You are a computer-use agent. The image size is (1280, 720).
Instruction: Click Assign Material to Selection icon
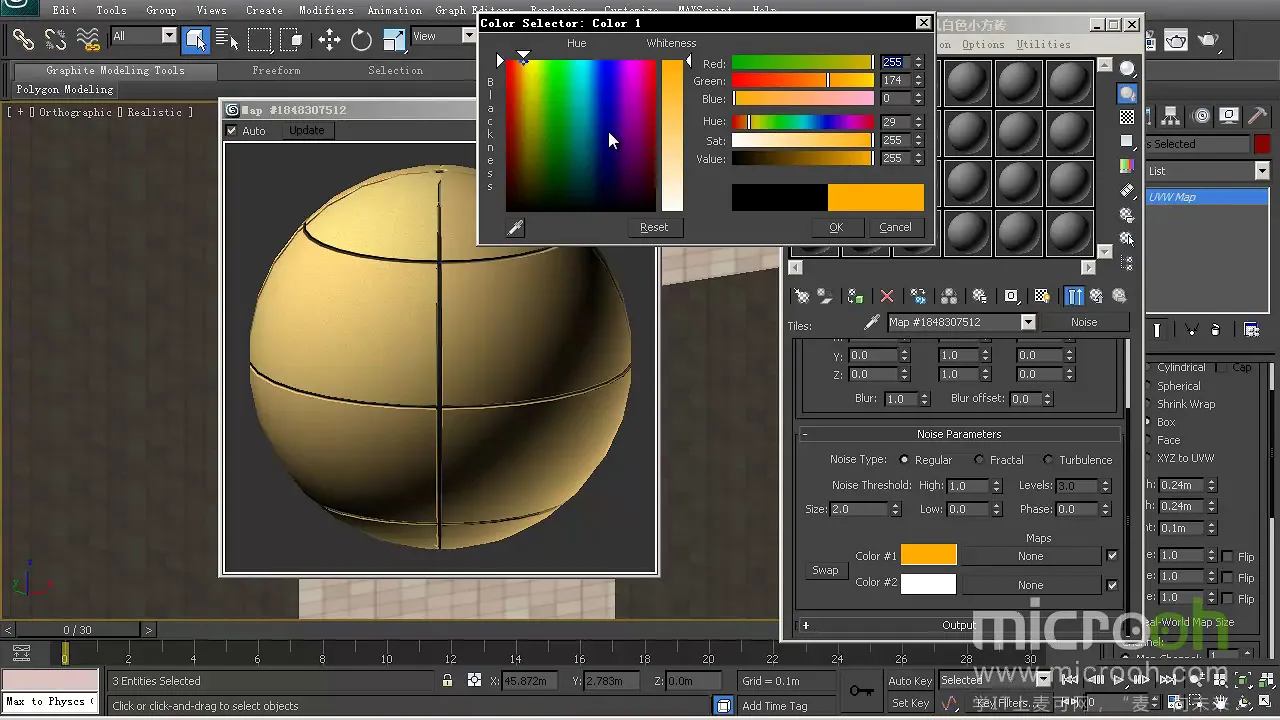point(855,296)
